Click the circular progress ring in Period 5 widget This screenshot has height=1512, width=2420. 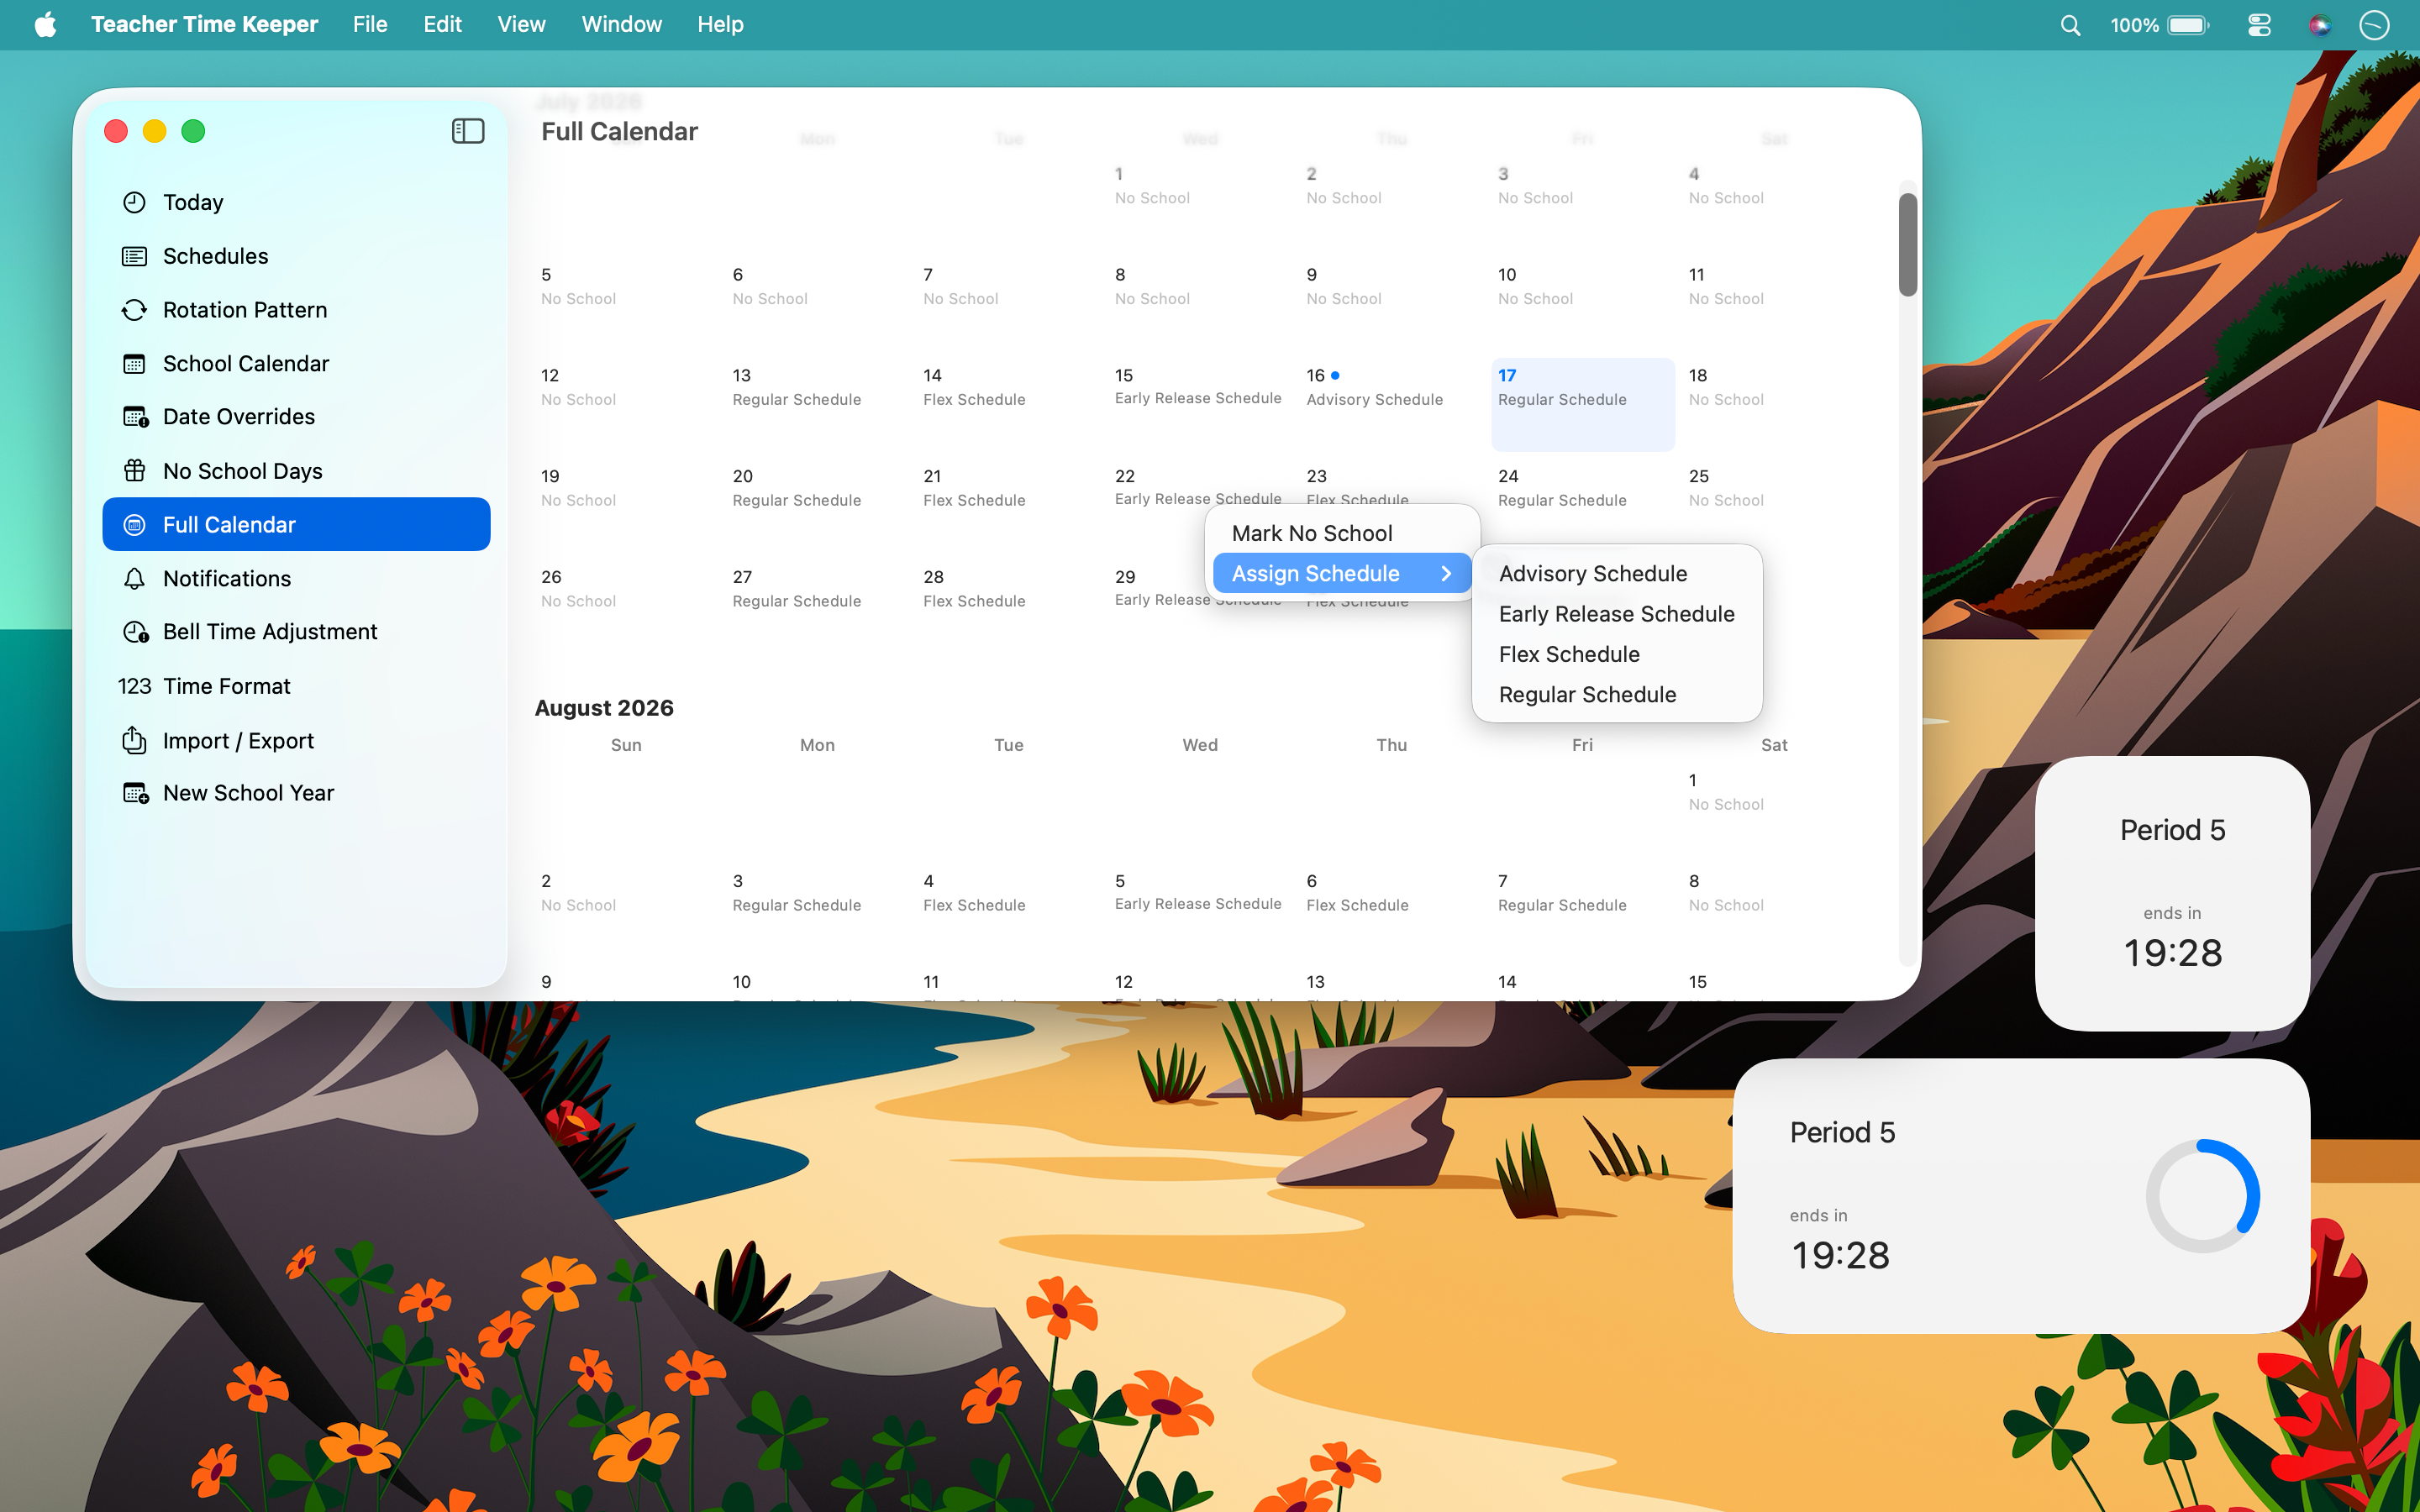point(2202,1195)
